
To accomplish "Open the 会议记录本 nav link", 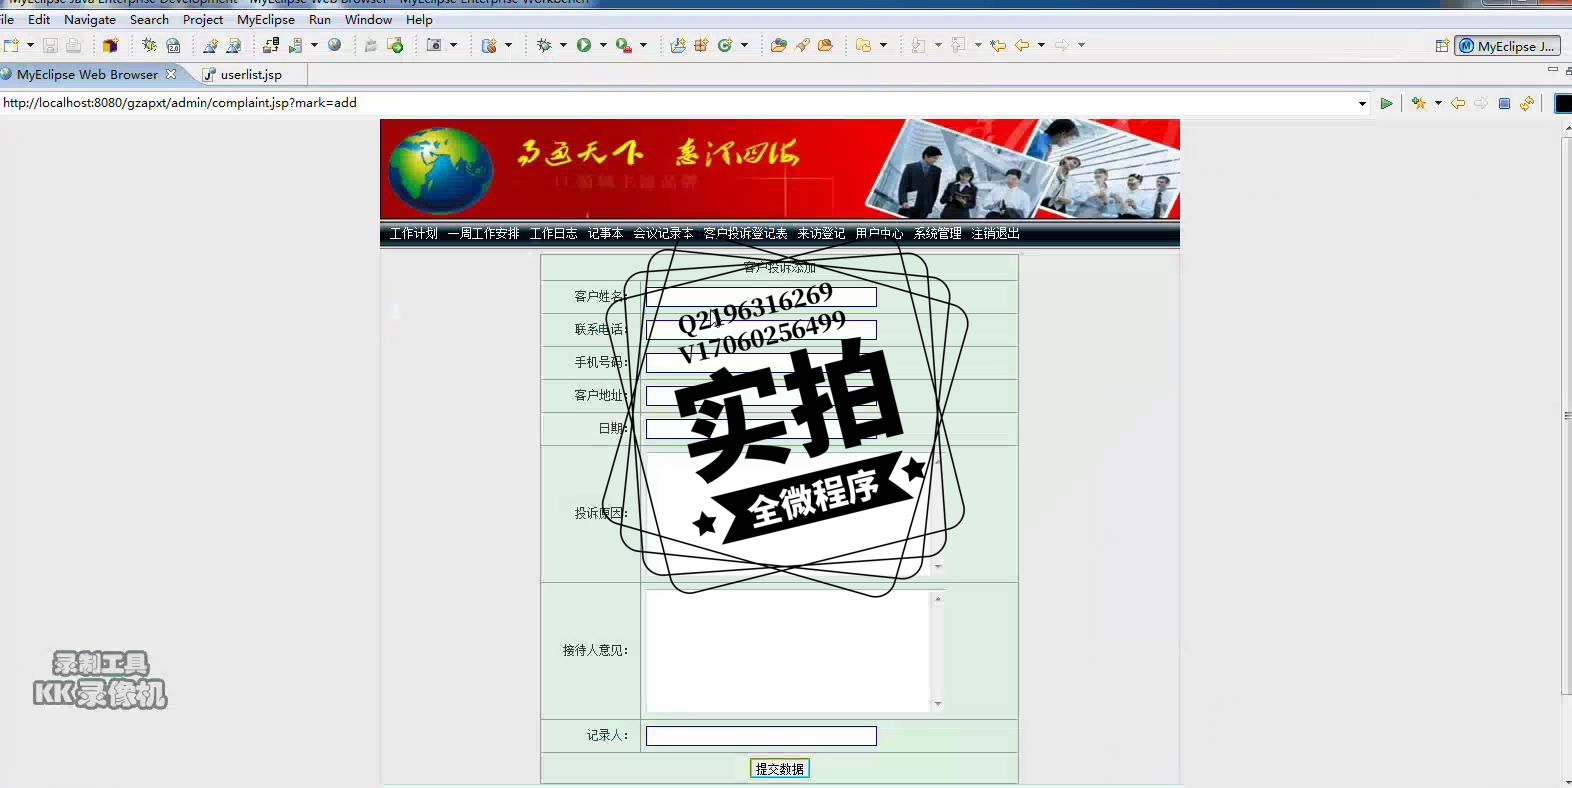I will click(x=663, y=233).
